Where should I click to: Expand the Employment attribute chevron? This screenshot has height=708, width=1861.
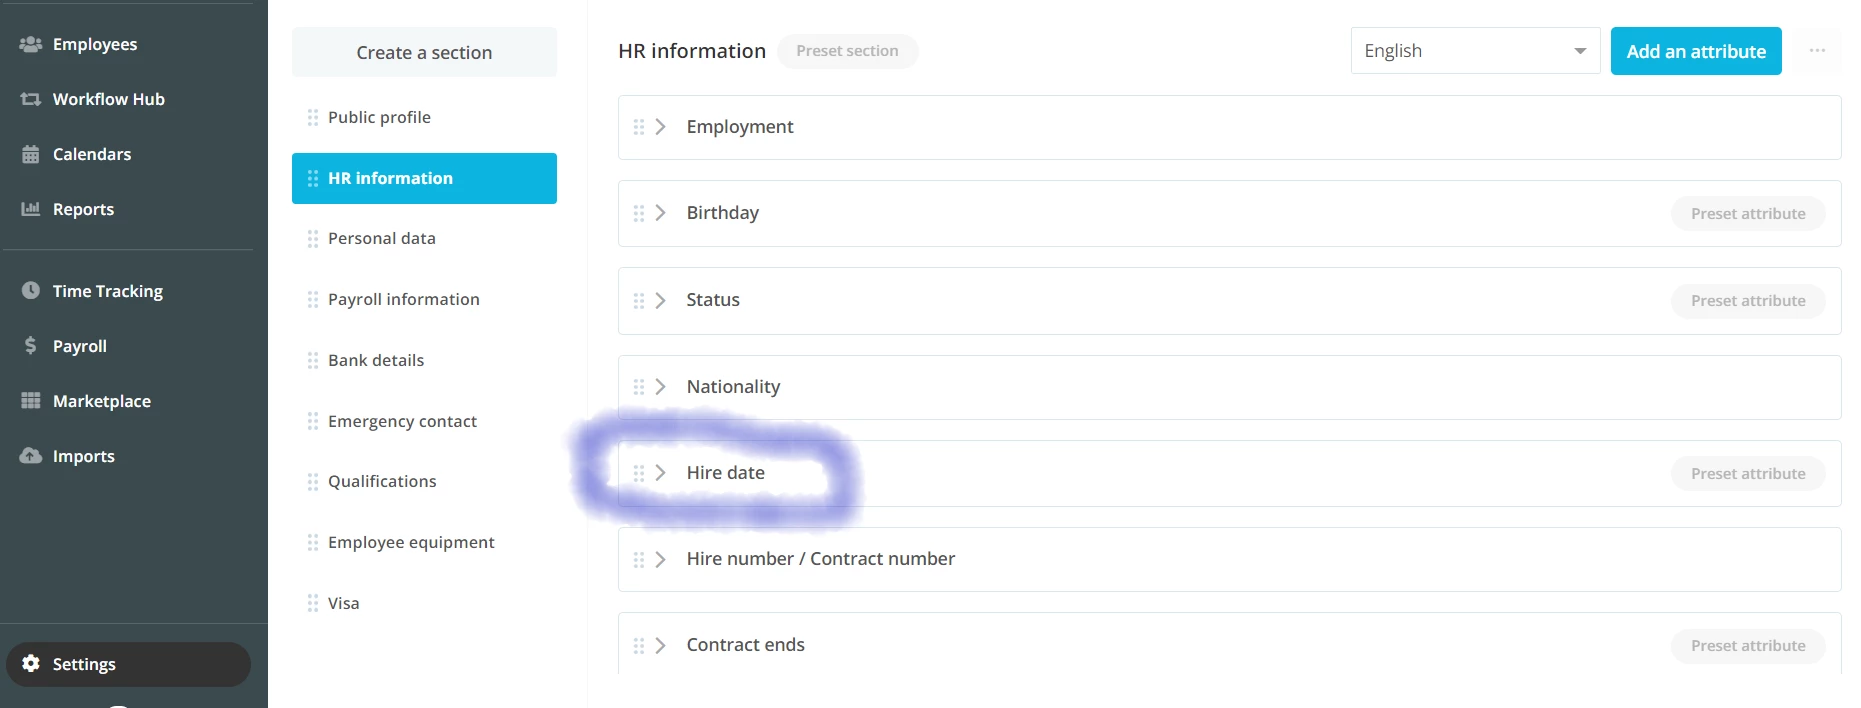point(661,127)
